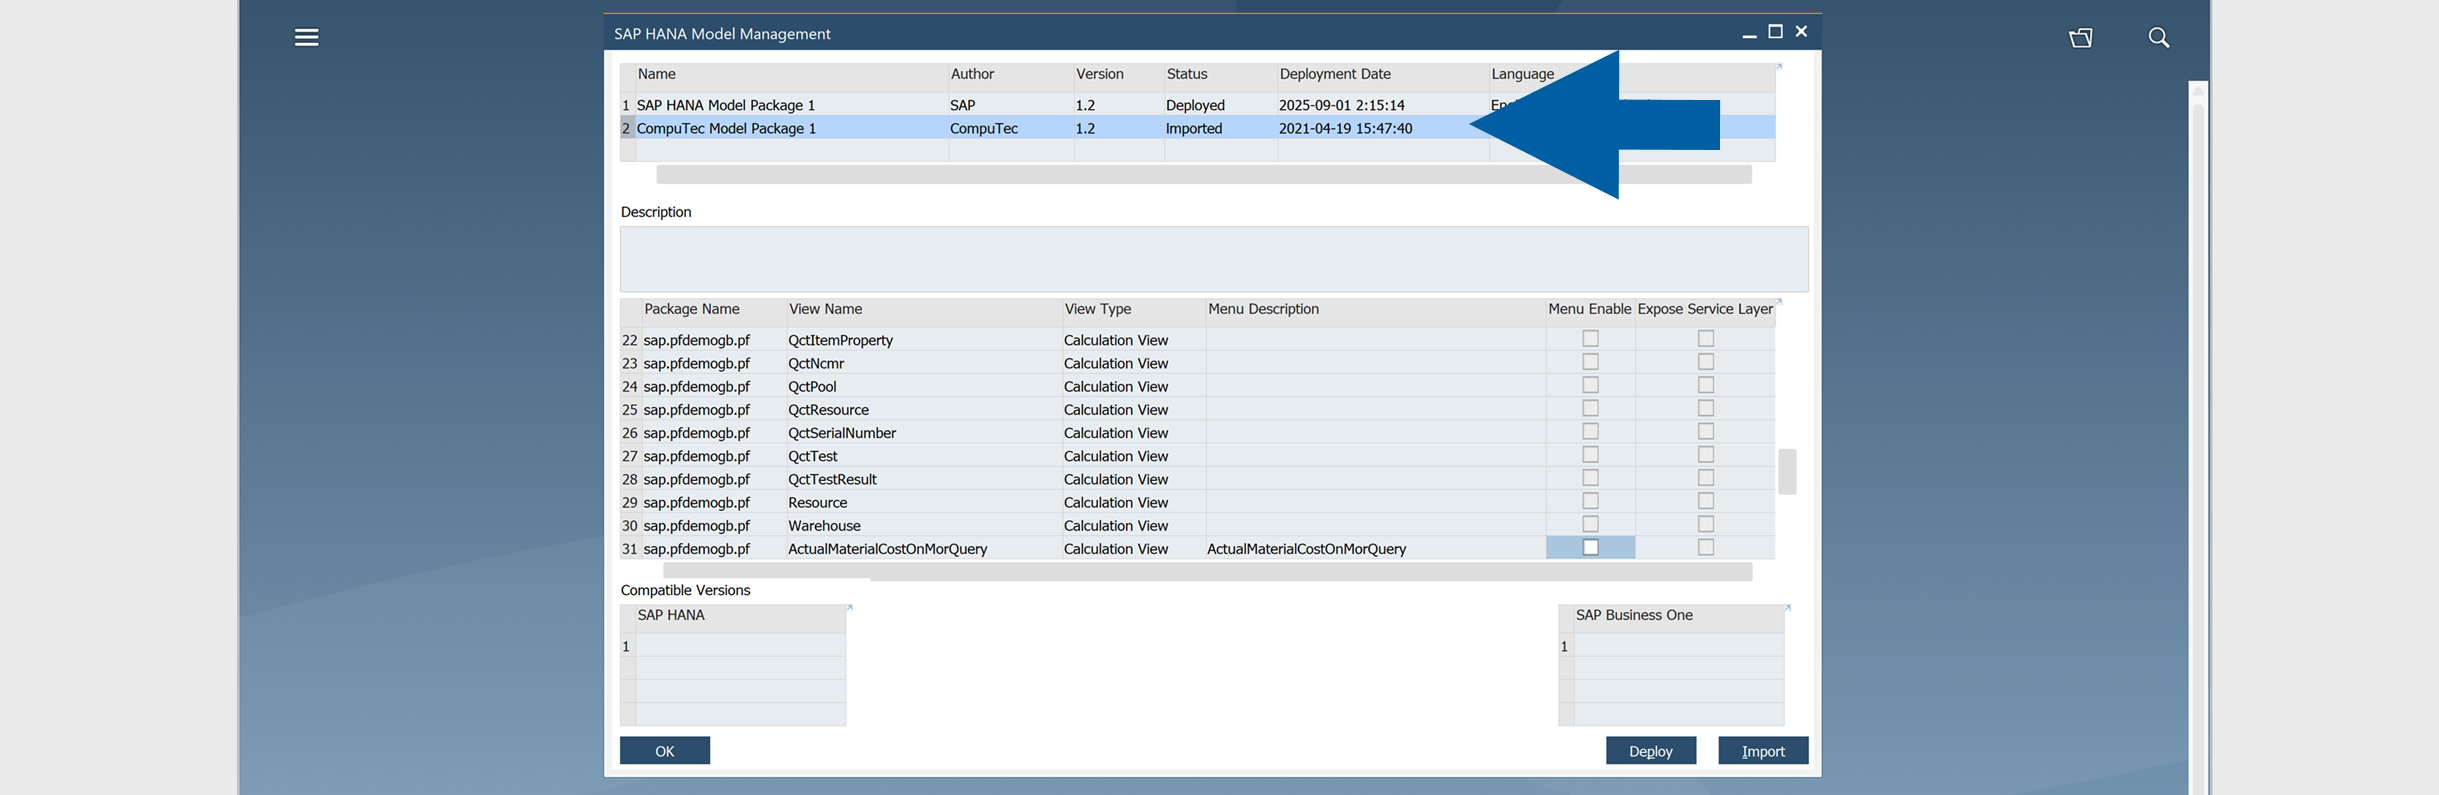
Task: Click first row of SAP Business One table
Action: click(1671, 646)
